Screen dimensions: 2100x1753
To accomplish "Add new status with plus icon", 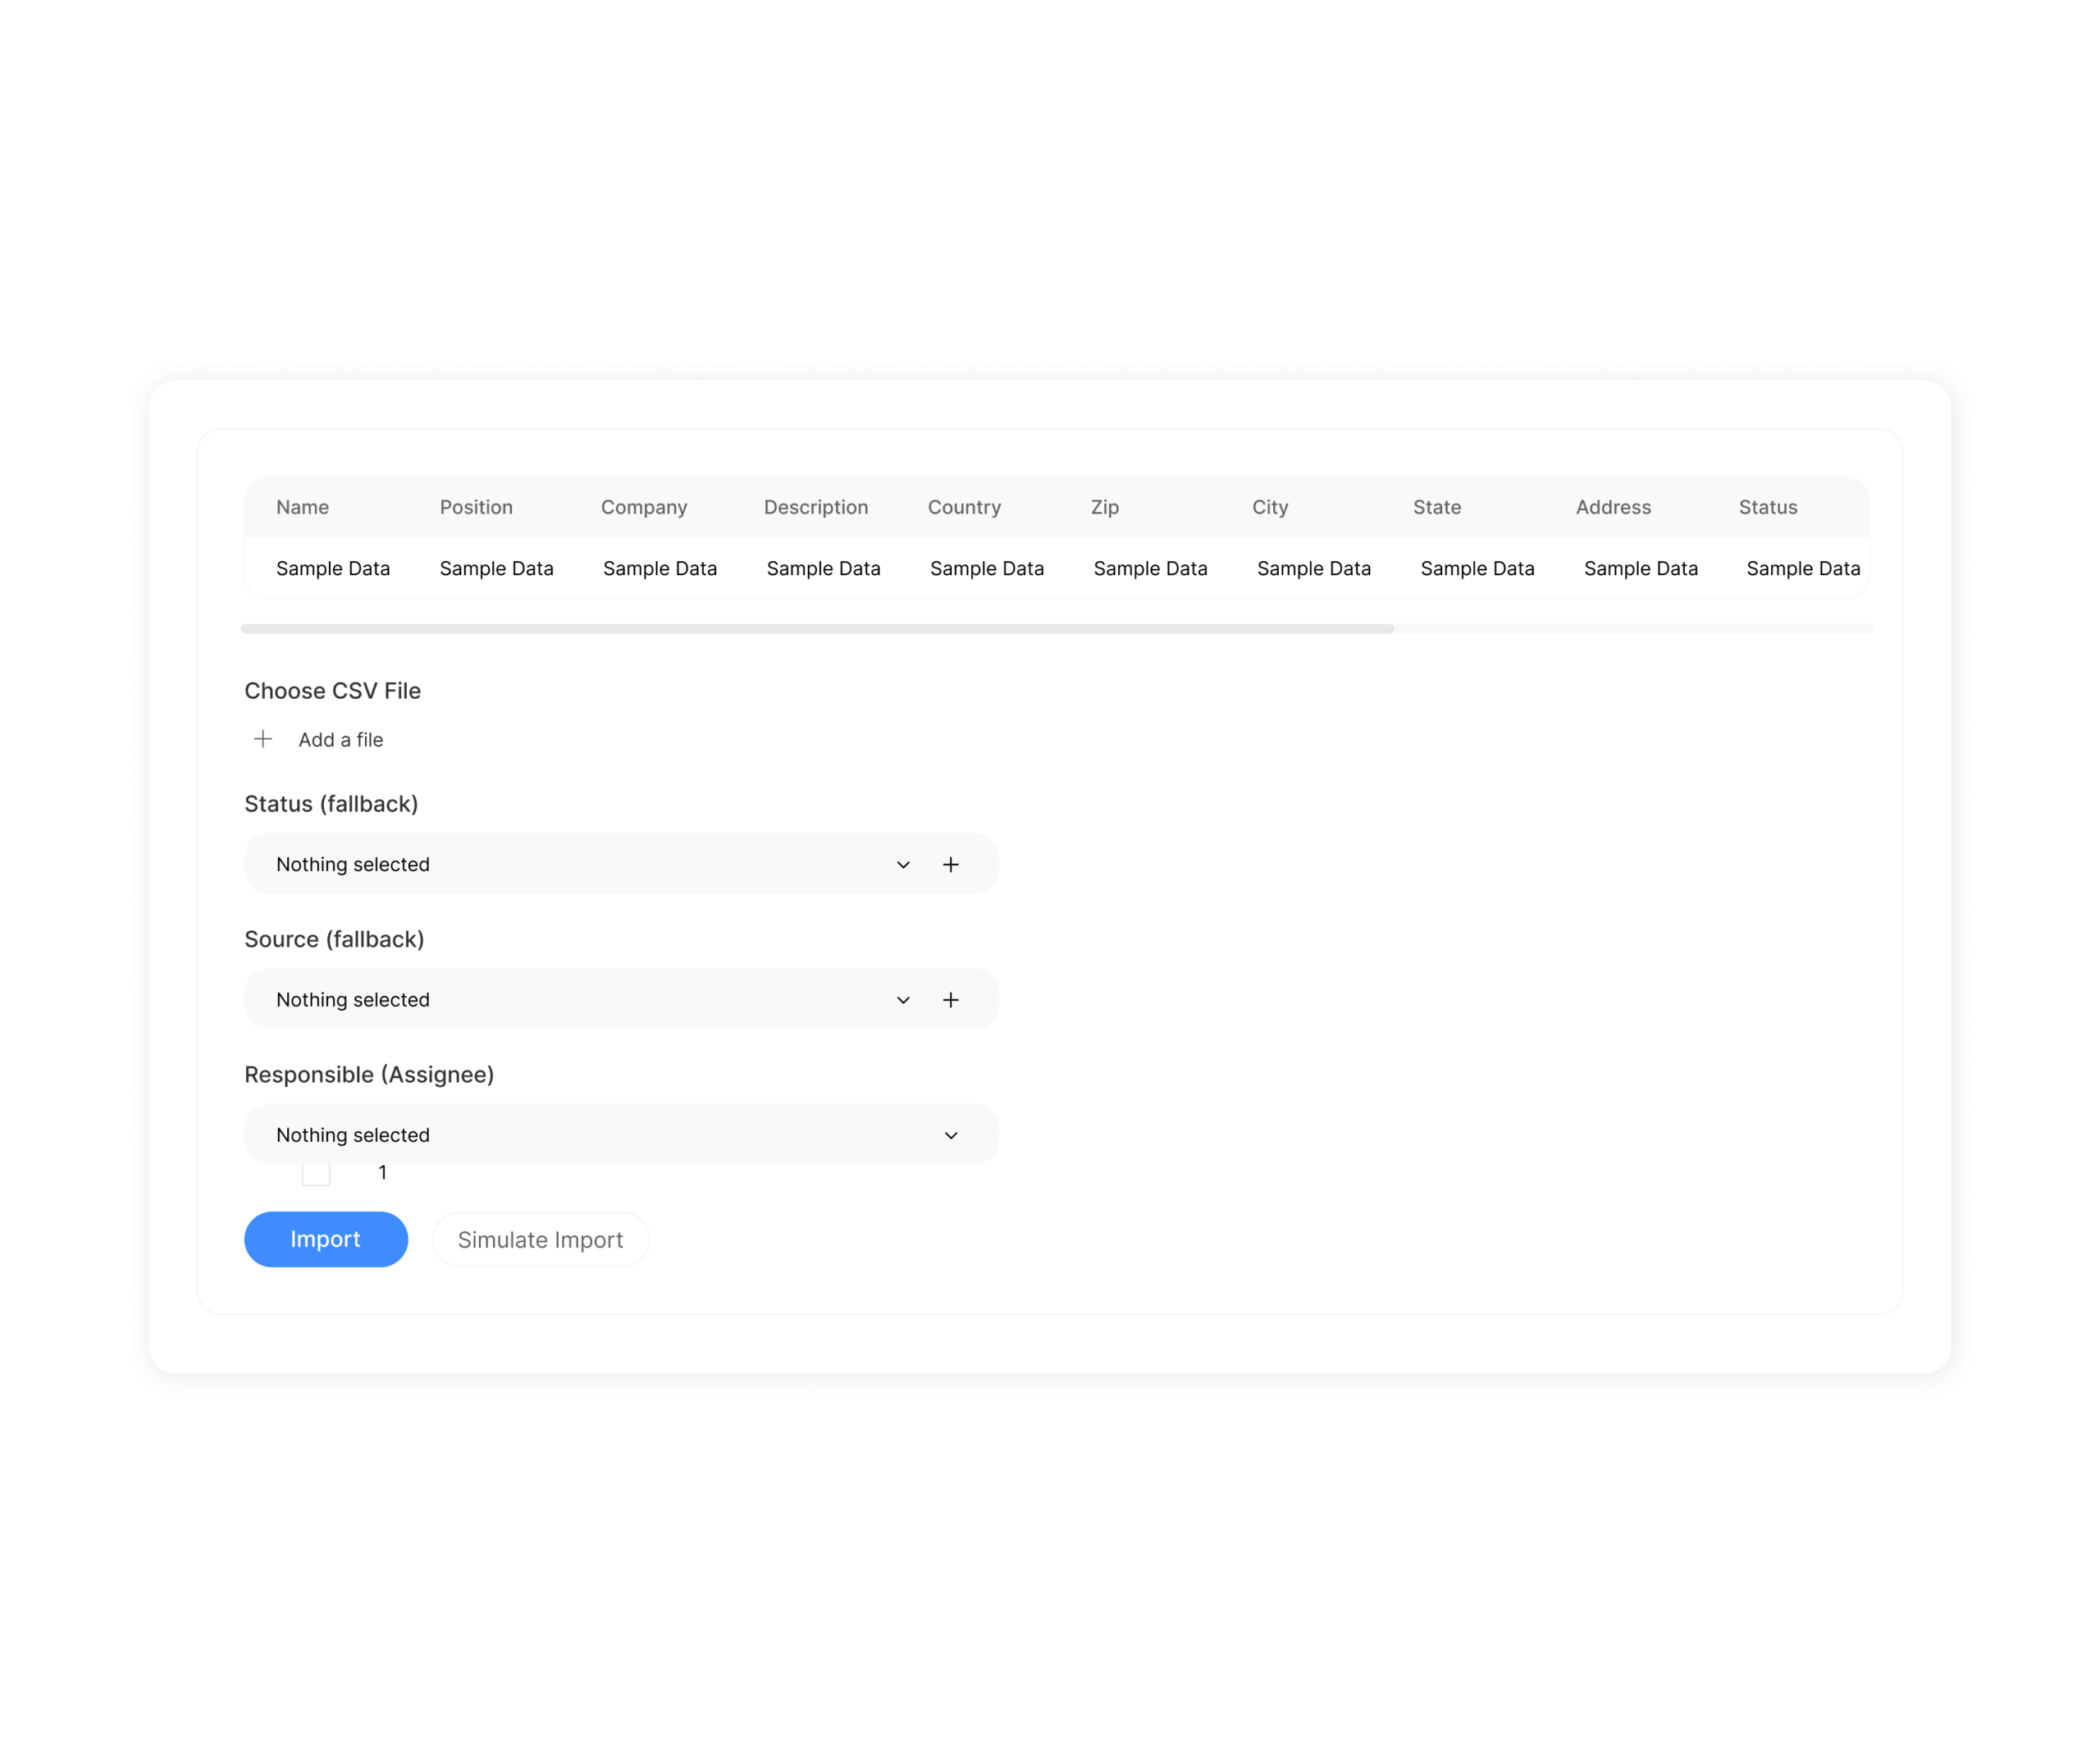I will (951, 864).
